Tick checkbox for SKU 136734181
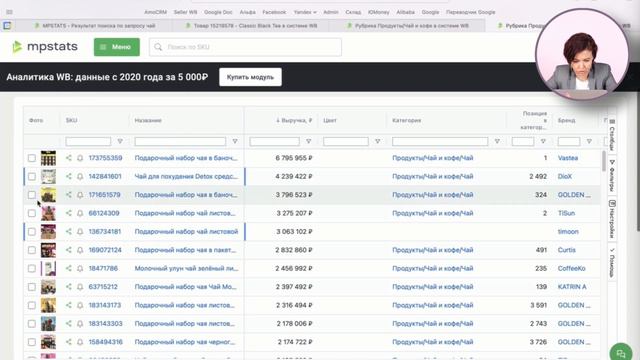This screenshot has height=360, width=640. click(x=32, y=231)
